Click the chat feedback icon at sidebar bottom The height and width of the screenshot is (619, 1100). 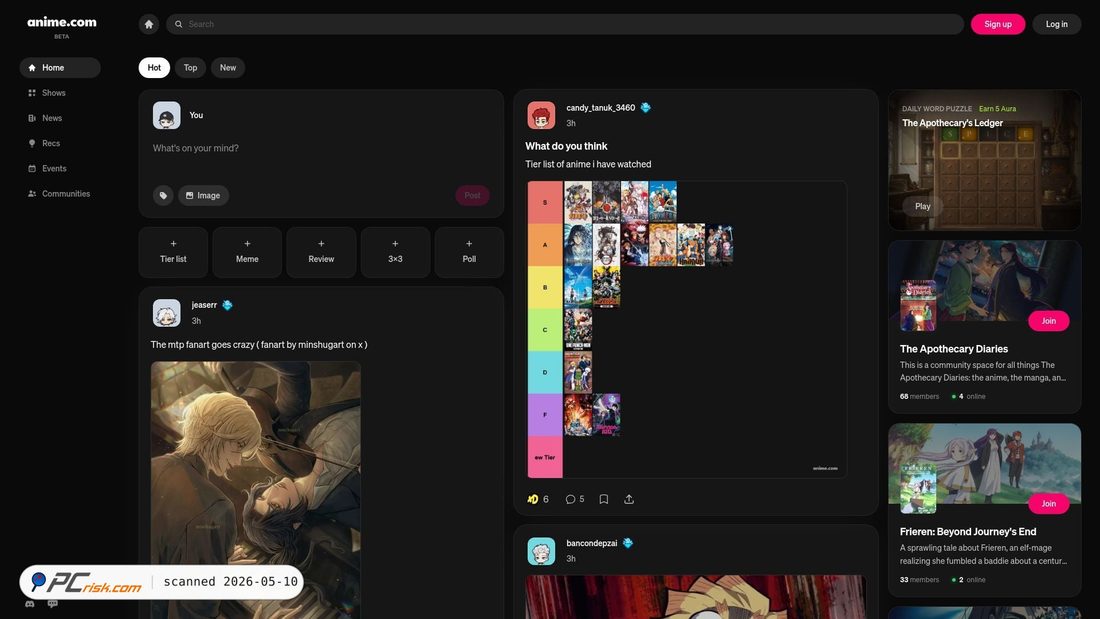[x=53, y=604]
